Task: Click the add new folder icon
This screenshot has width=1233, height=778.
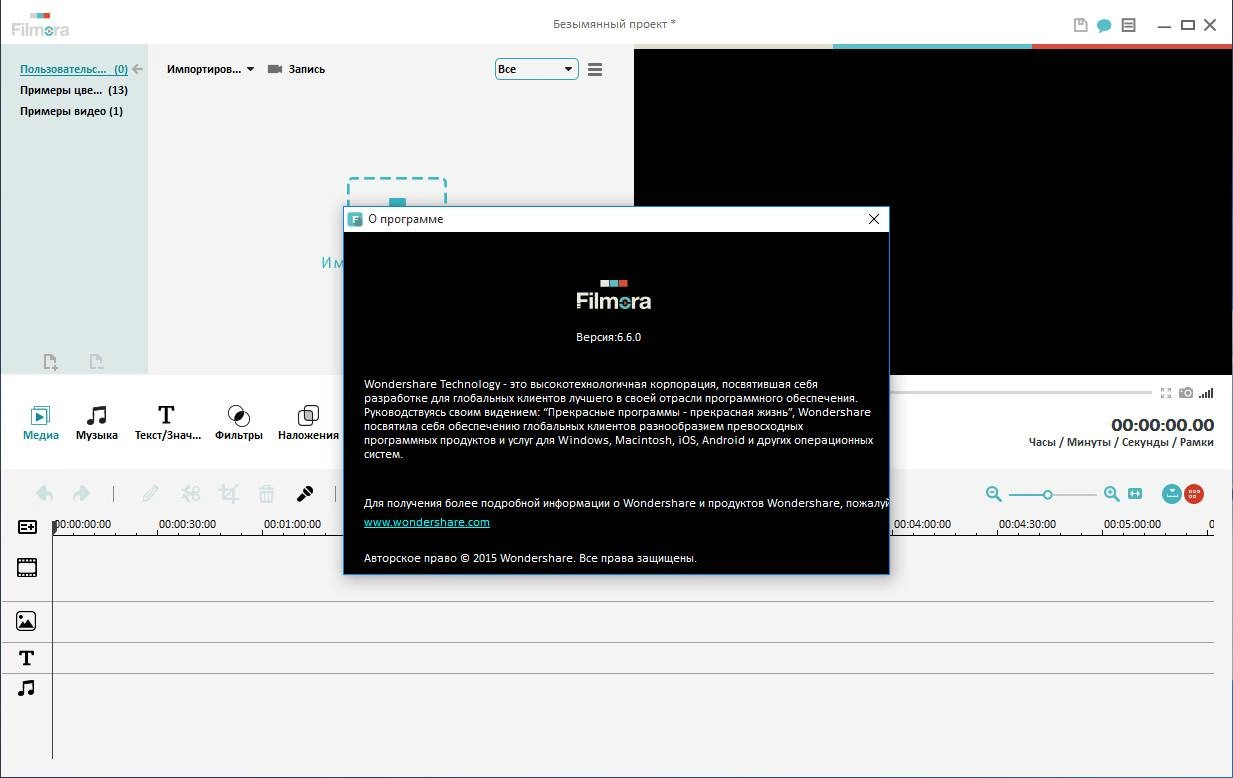Action: (51, 362)
